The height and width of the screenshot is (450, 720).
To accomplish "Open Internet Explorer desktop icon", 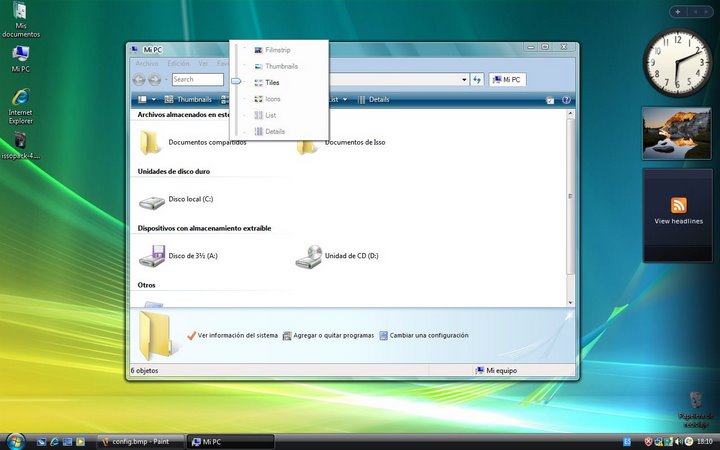I will tap(21, 107).
